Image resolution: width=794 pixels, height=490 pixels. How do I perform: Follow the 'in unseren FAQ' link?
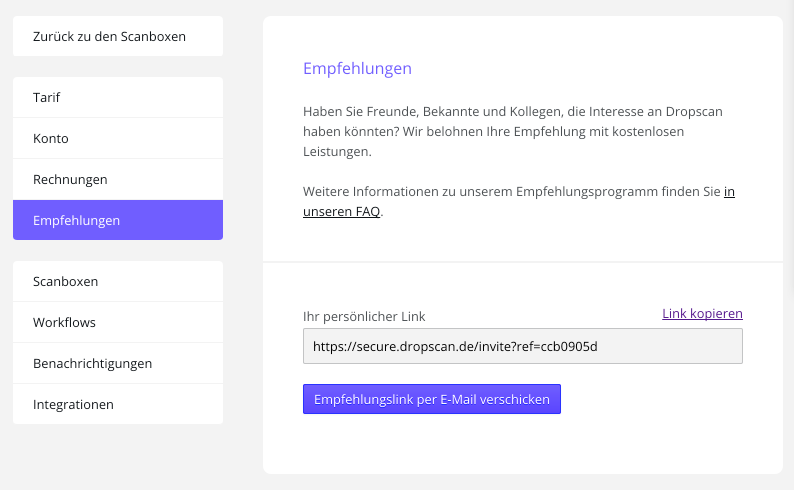click(x=342, y=212)
